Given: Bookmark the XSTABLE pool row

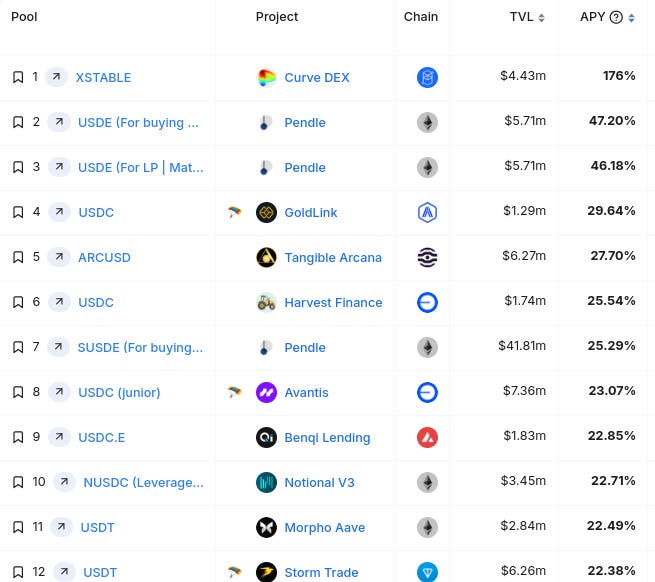Looking at the screenshot, I should coord(18,77).
